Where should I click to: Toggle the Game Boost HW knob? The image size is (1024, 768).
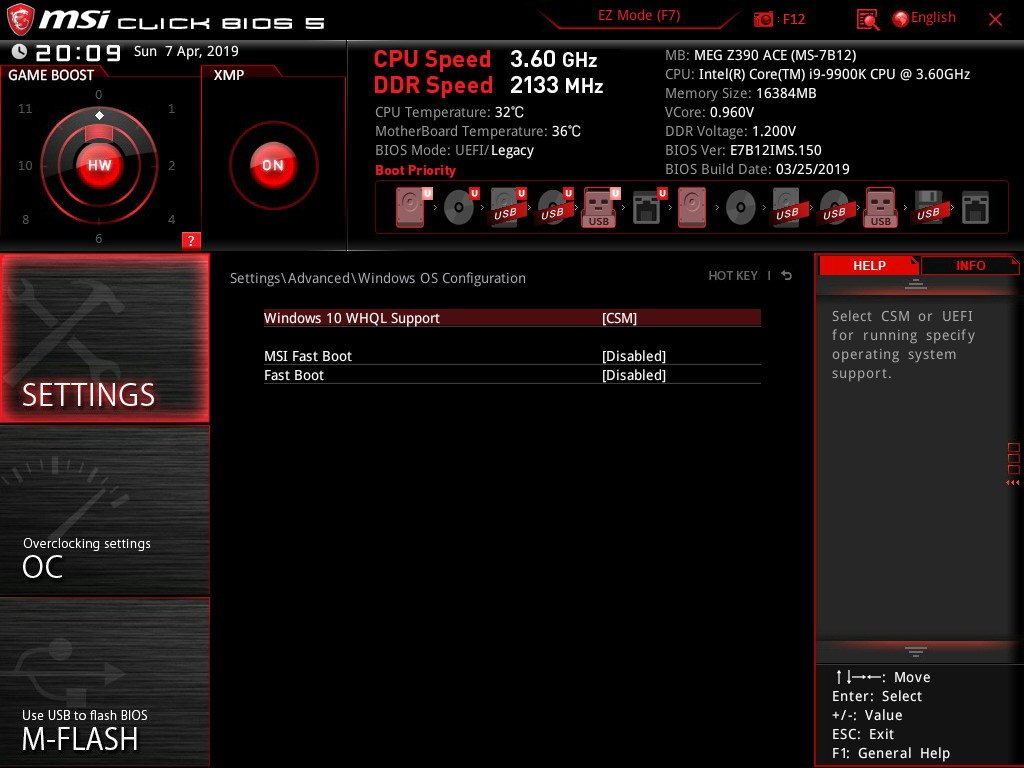click(x=99, y=165)
